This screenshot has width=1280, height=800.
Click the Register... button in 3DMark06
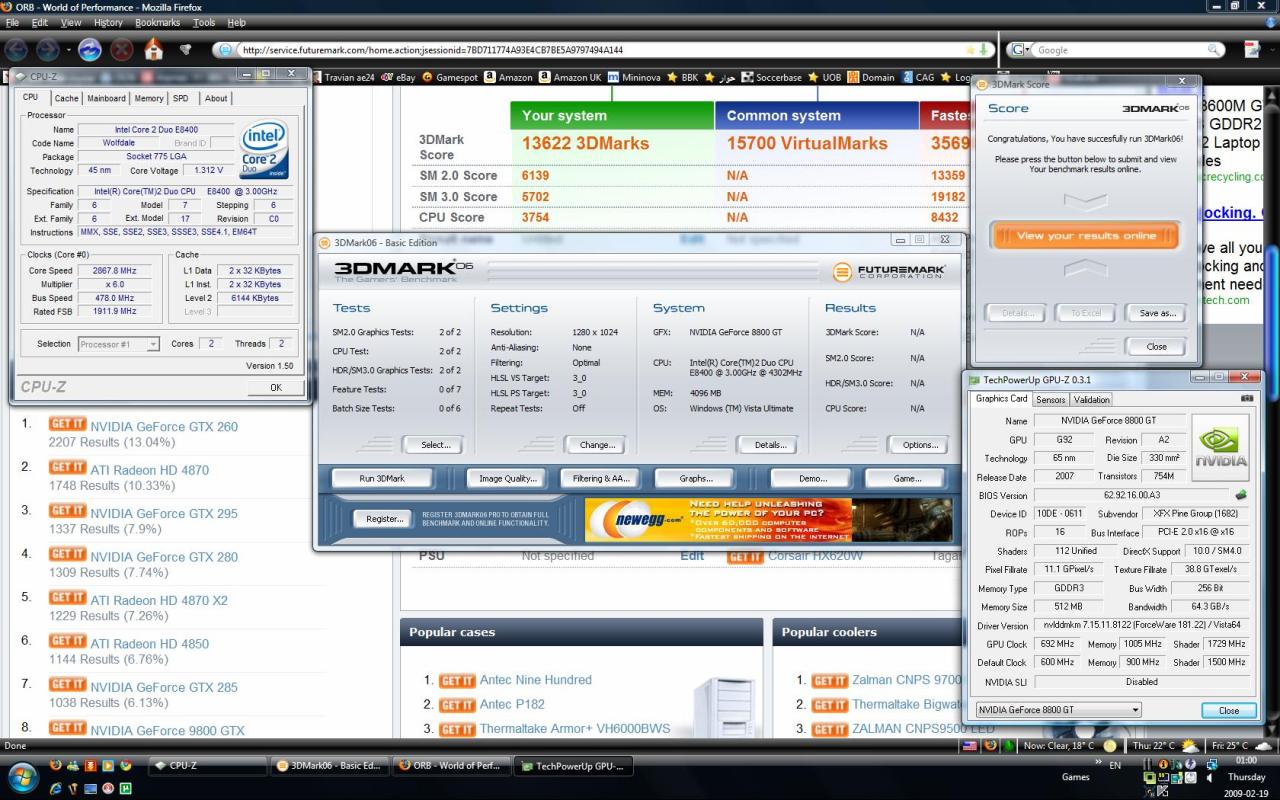pyautogui.click(x=384, y=519)
